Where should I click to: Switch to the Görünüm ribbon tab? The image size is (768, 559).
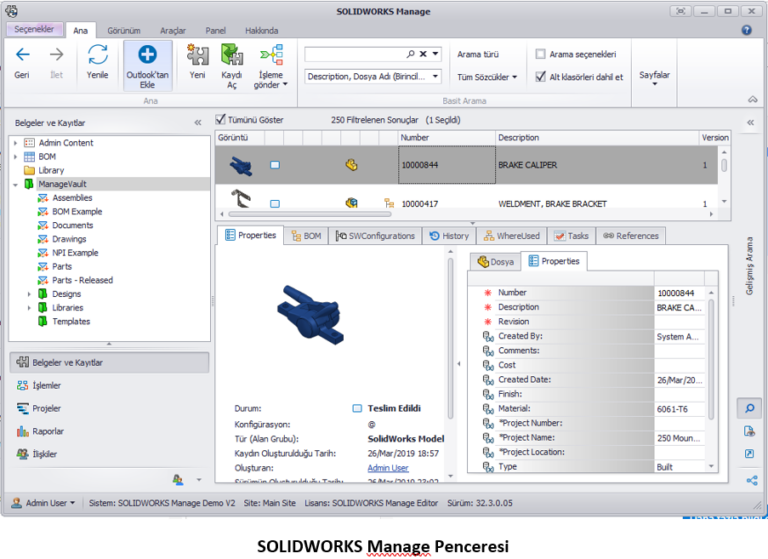tap(123, 31)
